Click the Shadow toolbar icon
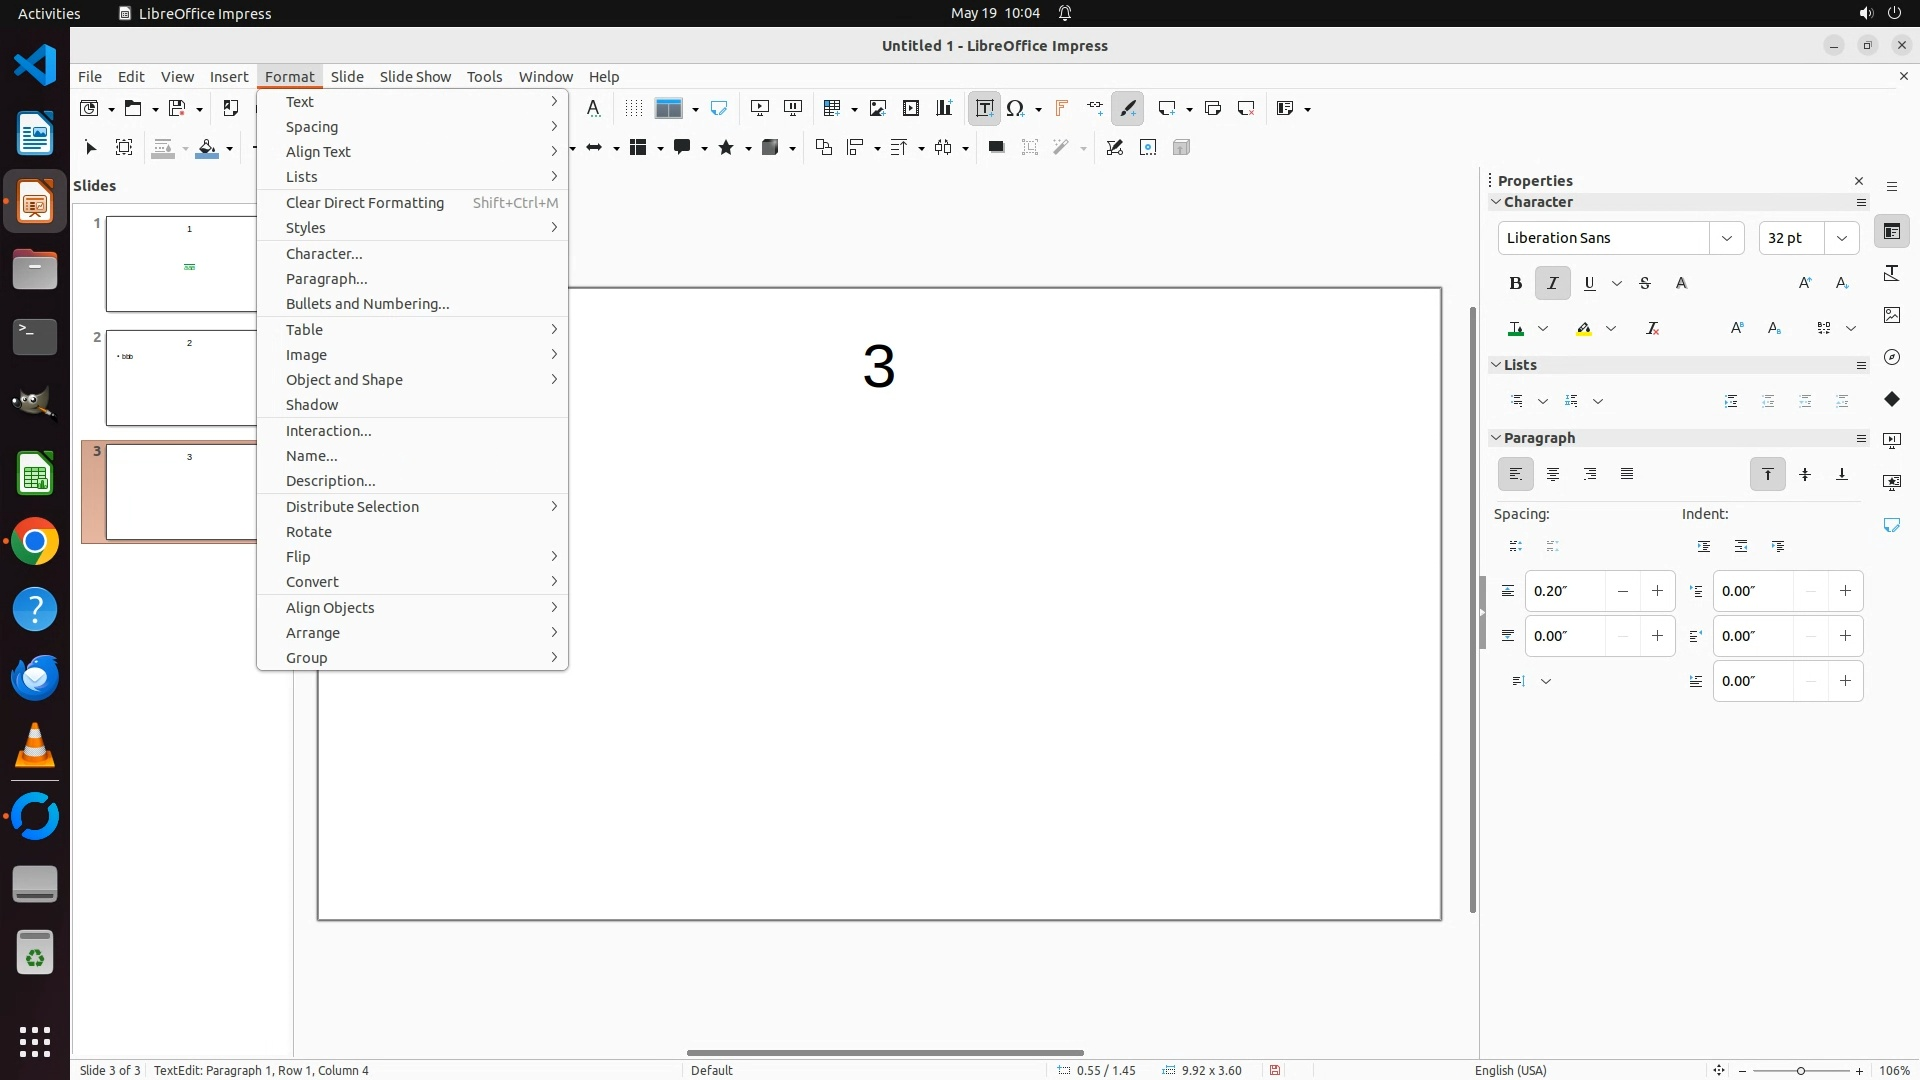1920x1080 pixels. pos(996,148)
